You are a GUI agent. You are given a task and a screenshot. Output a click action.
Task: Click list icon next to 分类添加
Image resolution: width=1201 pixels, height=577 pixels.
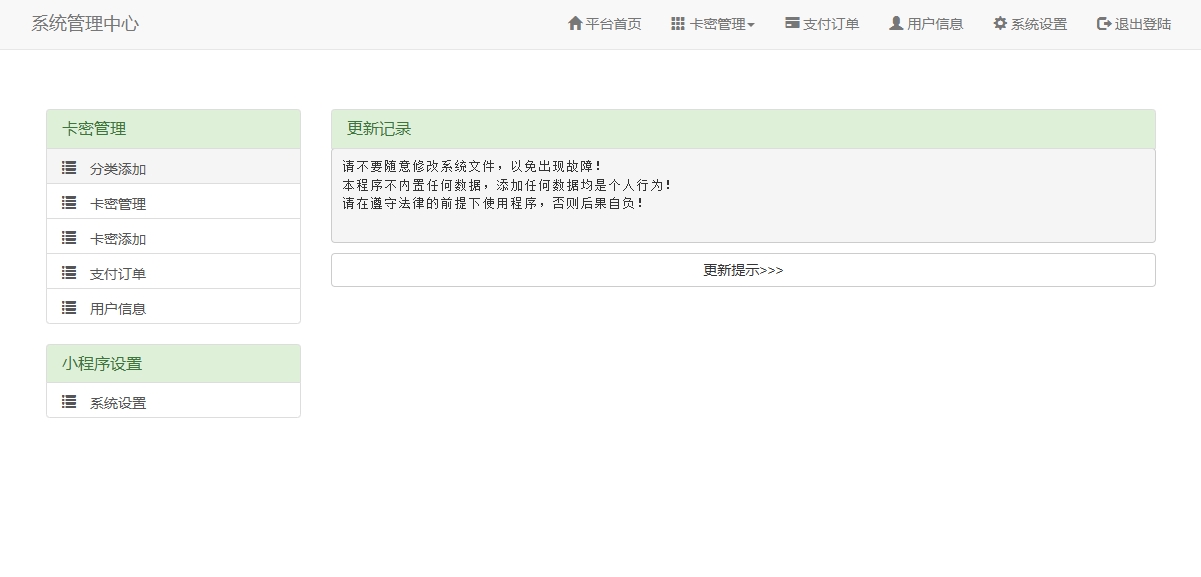click(69, 167)
